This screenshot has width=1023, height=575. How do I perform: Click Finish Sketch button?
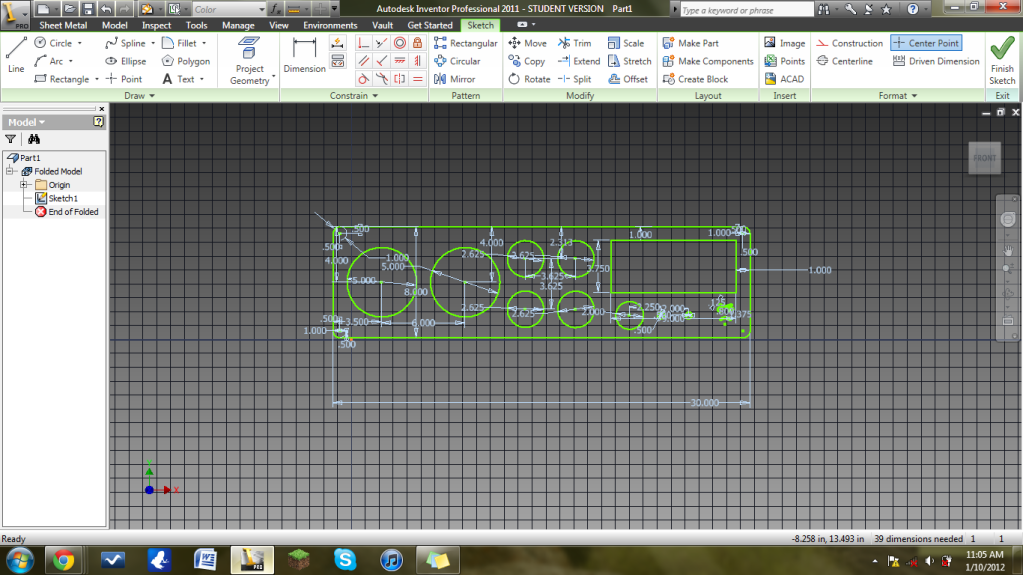[x=1002, y=61]
